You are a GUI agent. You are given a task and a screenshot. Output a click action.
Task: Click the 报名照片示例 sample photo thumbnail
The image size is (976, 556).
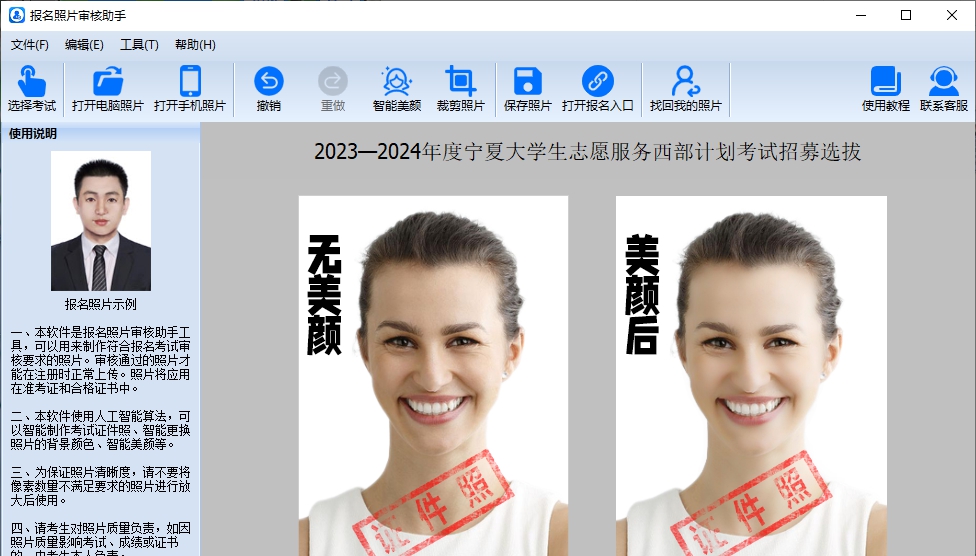coord(101,221)
